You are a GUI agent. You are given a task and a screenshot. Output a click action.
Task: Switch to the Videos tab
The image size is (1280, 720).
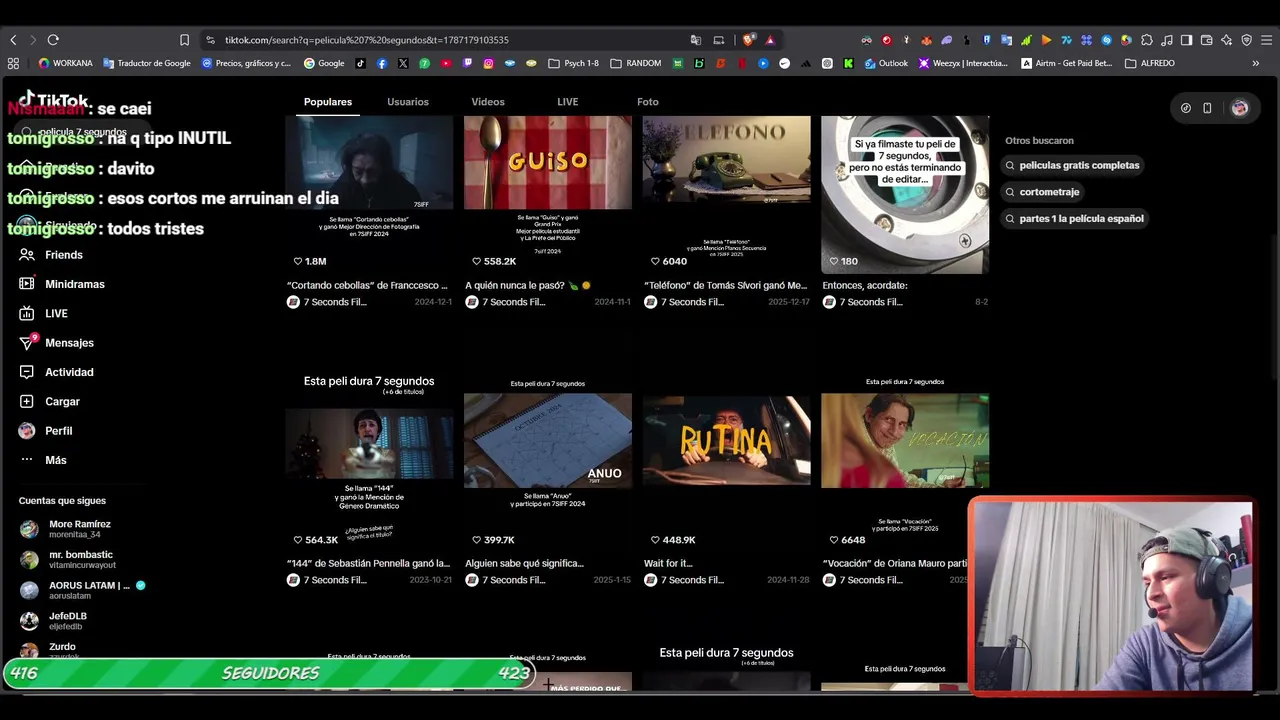(488, 102)
